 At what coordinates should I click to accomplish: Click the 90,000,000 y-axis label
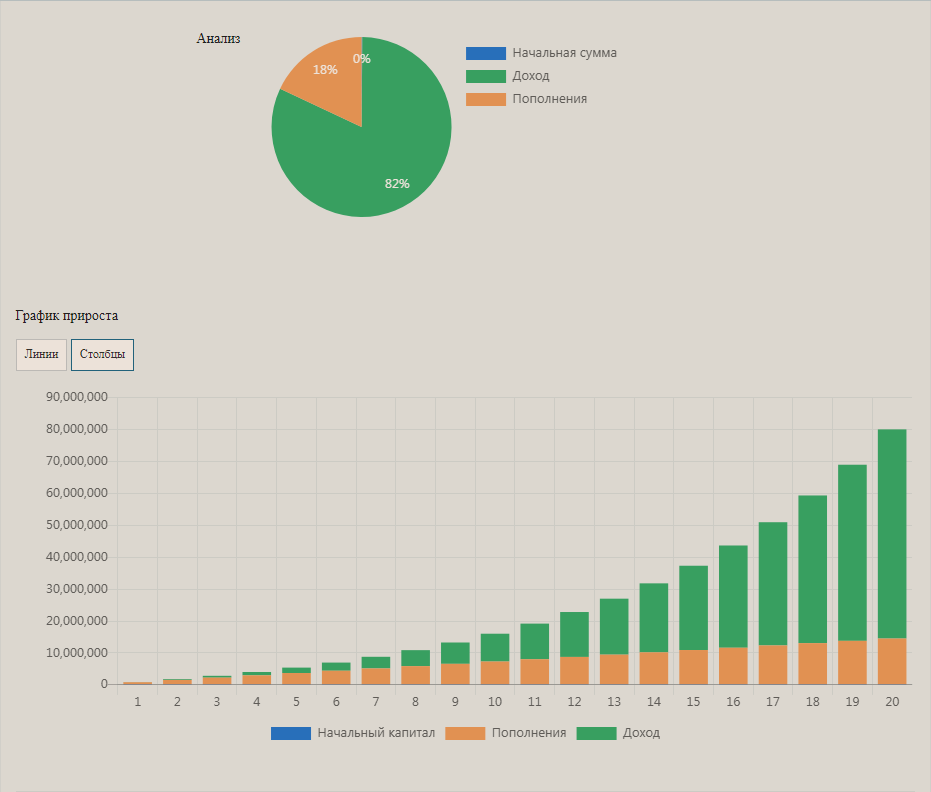tap(77, 397)
